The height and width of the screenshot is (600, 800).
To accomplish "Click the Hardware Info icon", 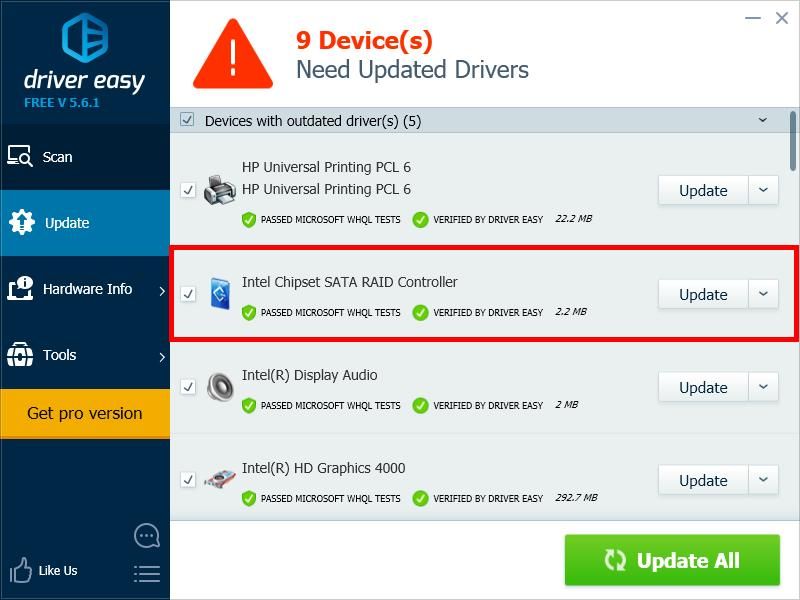I will 20,288.
